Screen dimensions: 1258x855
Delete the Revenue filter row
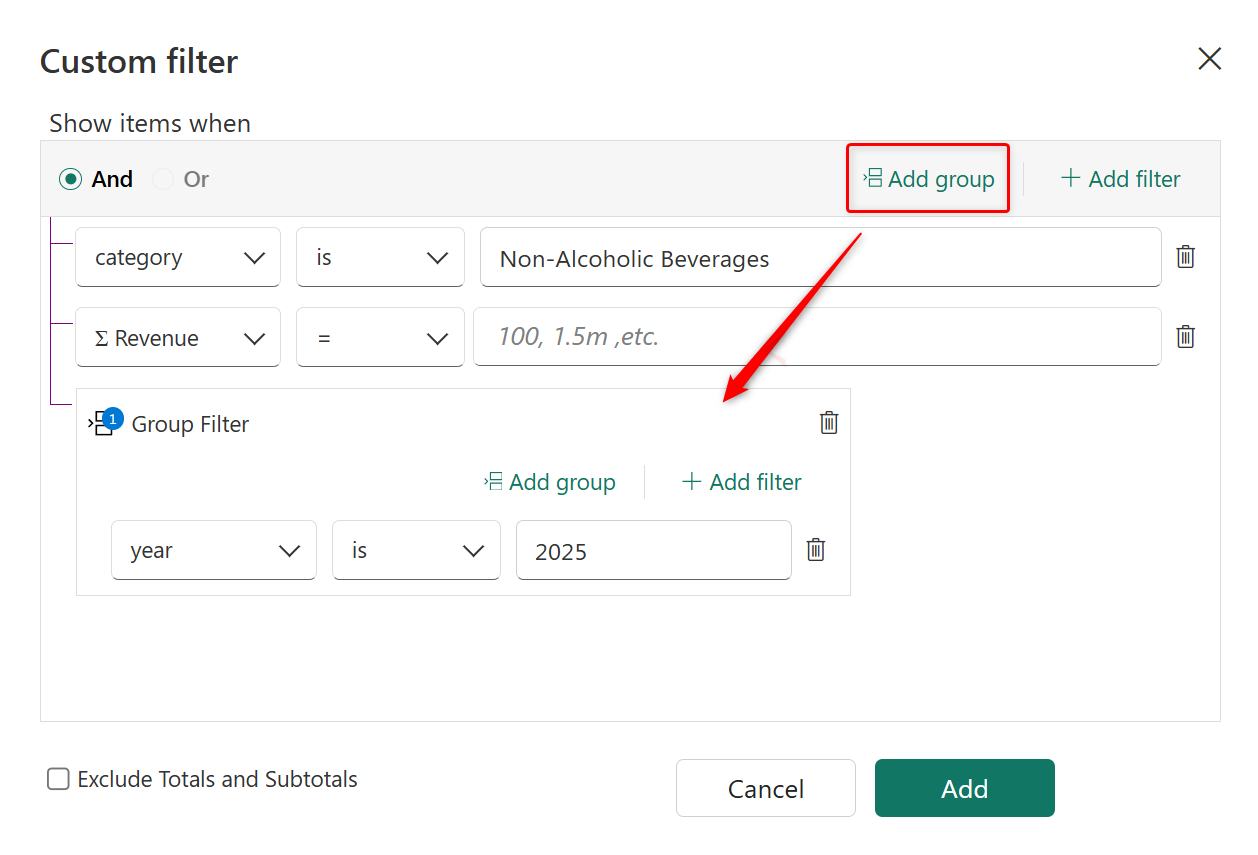point(1185,337)
